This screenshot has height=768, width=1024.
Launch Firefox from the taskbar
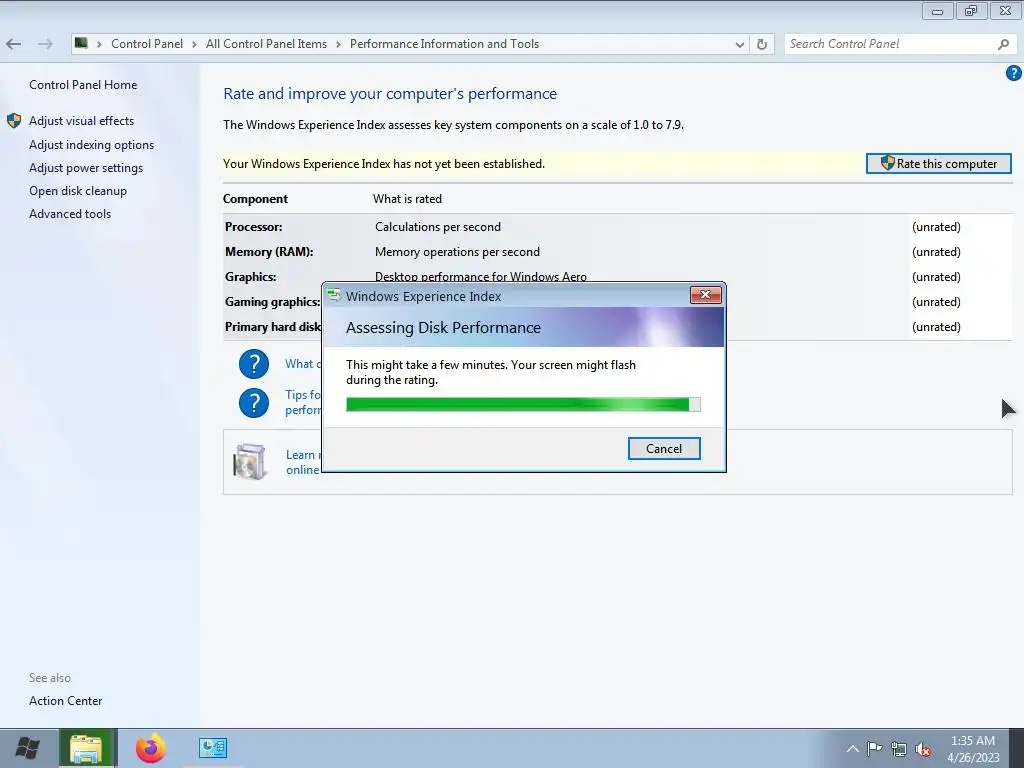coord(151,748)
